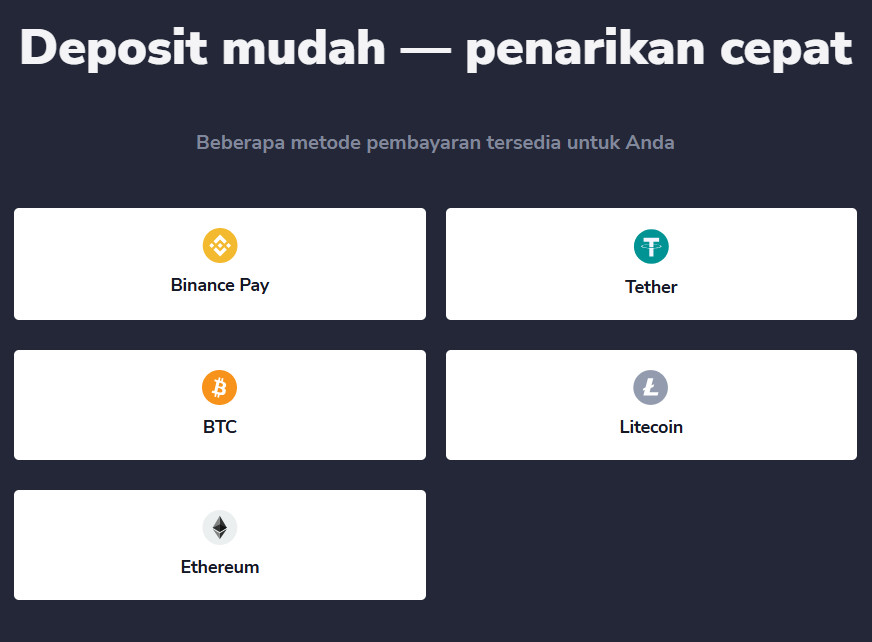
Task: Select the gray Litecoin coin icon
Action: (651, 387)
